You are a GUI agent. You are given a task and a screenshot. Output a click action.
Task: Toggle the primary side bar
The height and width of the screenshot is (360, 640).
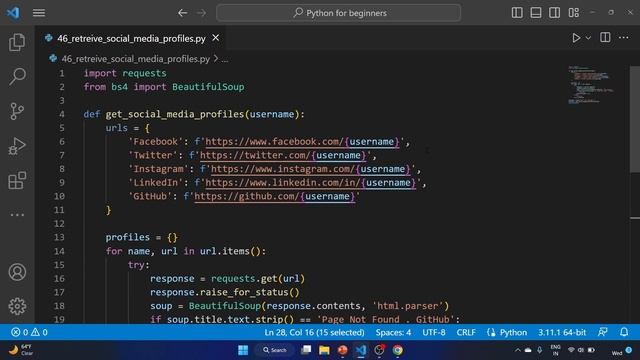pos(517,13)
